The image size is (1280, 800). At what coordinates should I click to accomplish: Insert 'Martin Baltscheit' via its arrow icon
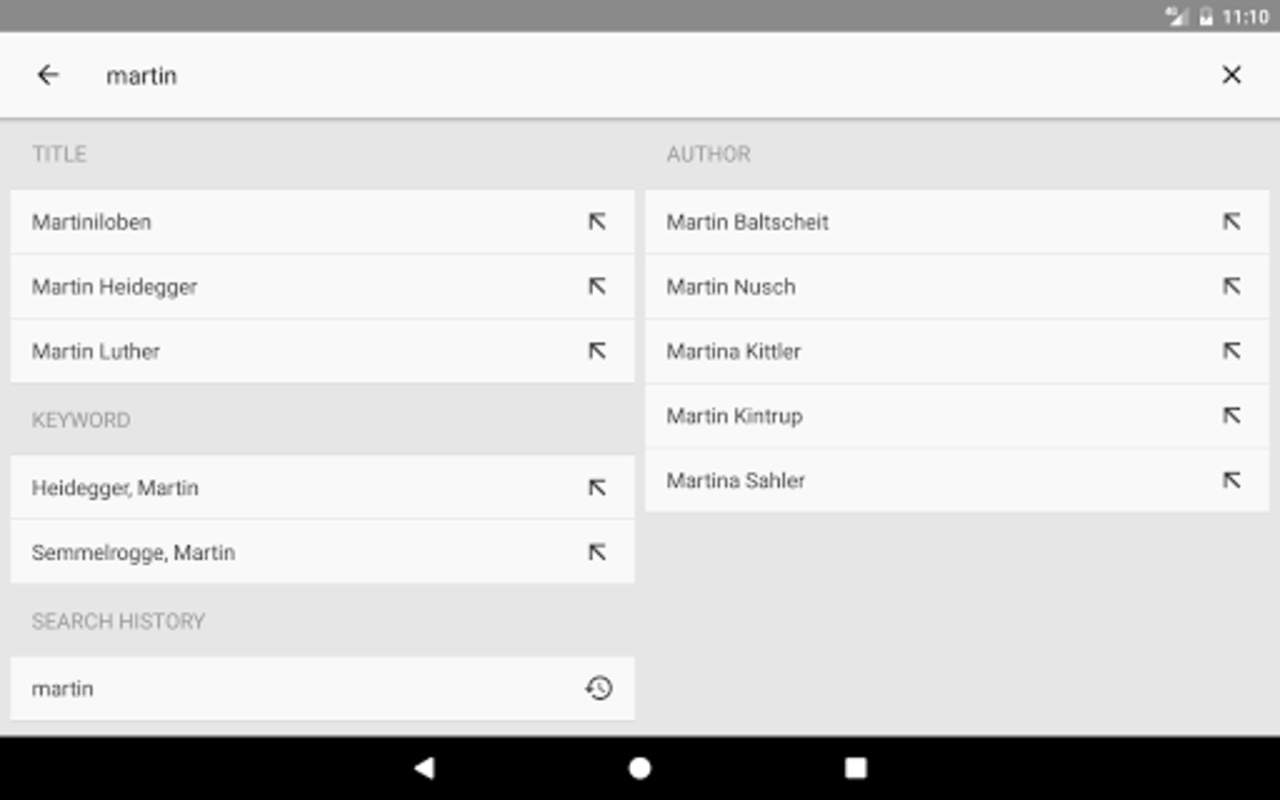click(1232, 222)
